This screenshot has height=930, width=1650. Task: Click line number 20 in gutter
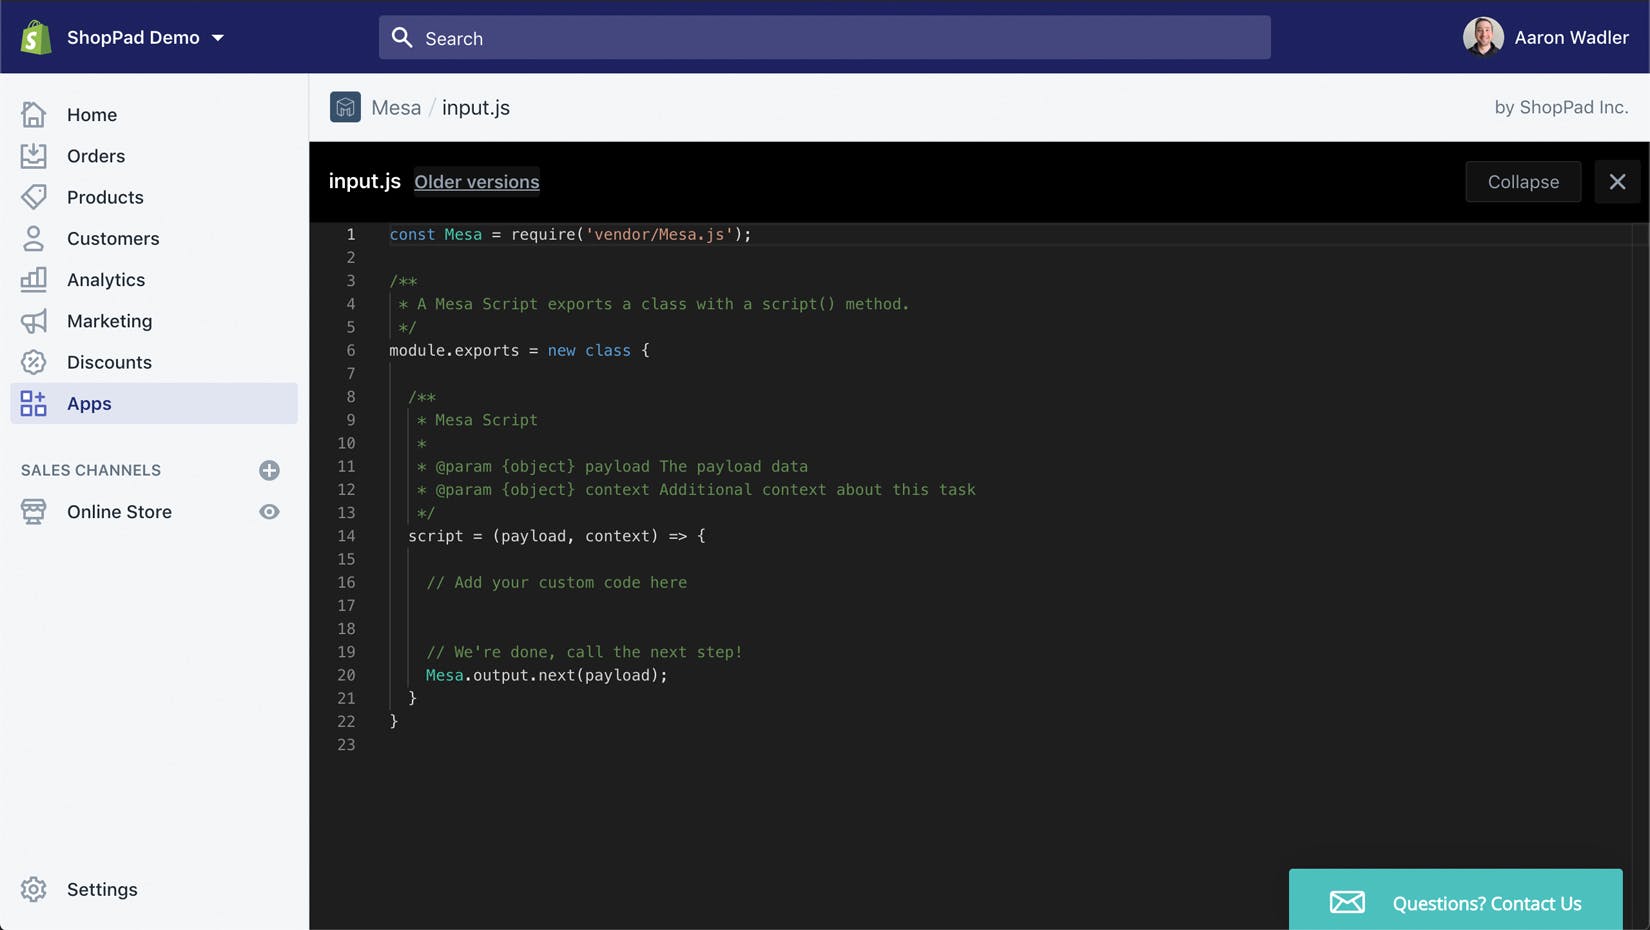tap(346, 675)
